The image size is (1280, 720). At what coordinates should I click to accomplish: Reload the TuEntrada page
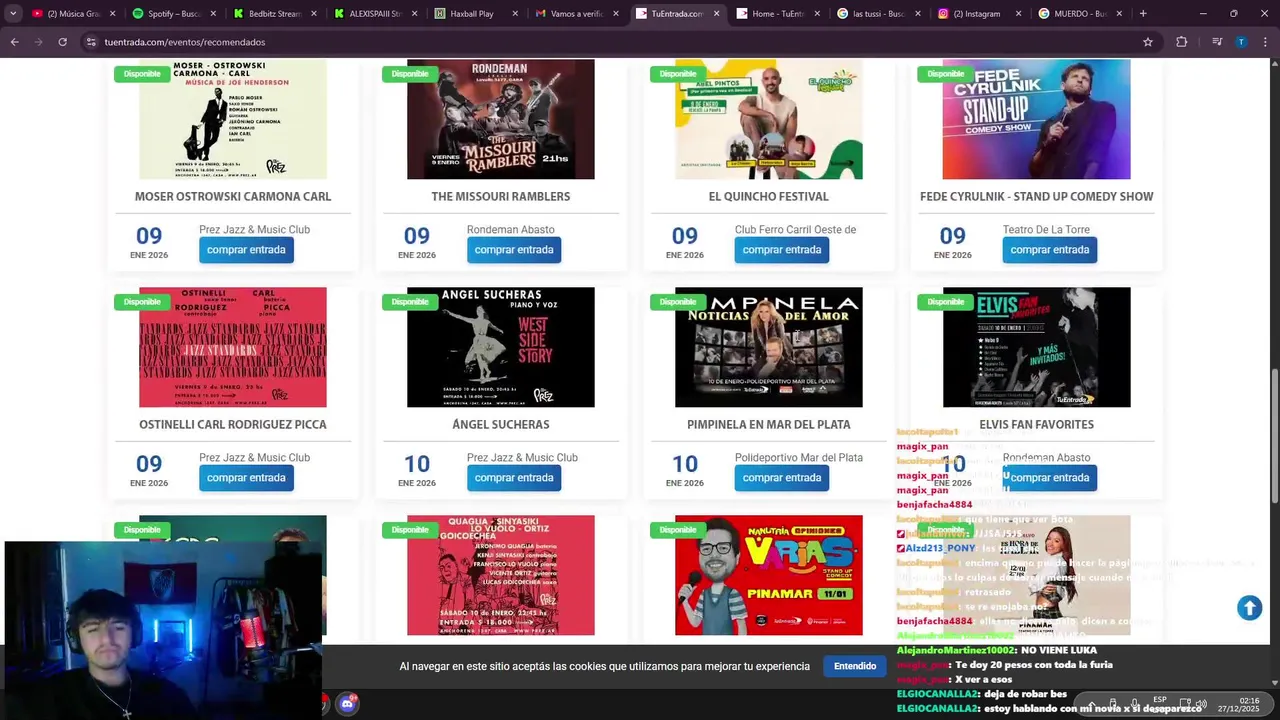pos(62,42)
